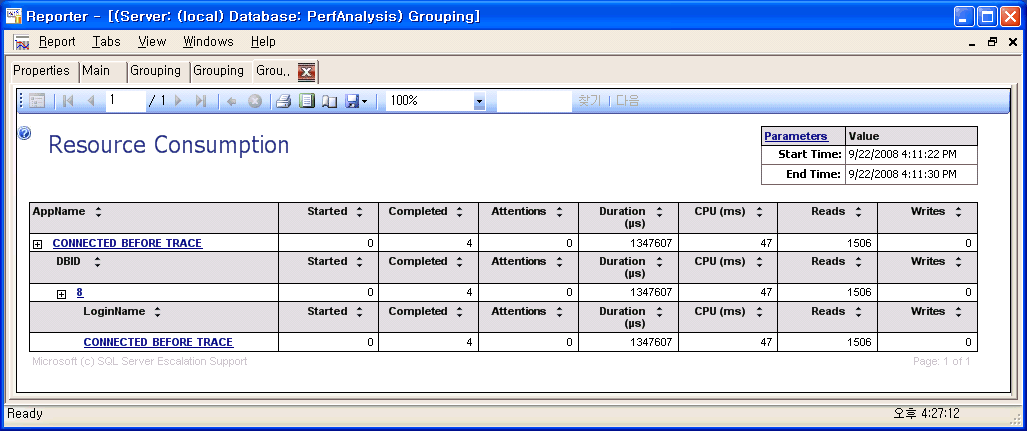
Task: Click the Start Time value 9/22/2008 4:11:22 PM
Action: point(903,155)
